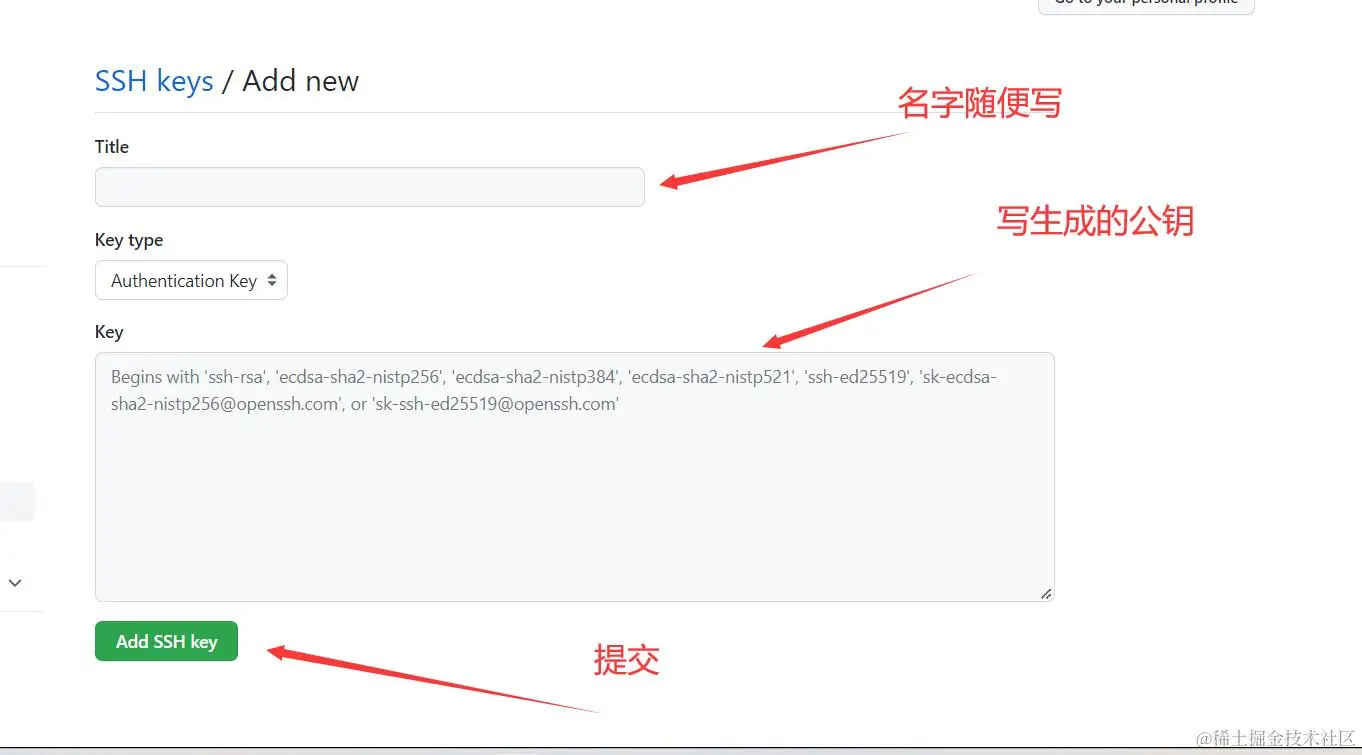Click inside the Key text area

point(575,477)
